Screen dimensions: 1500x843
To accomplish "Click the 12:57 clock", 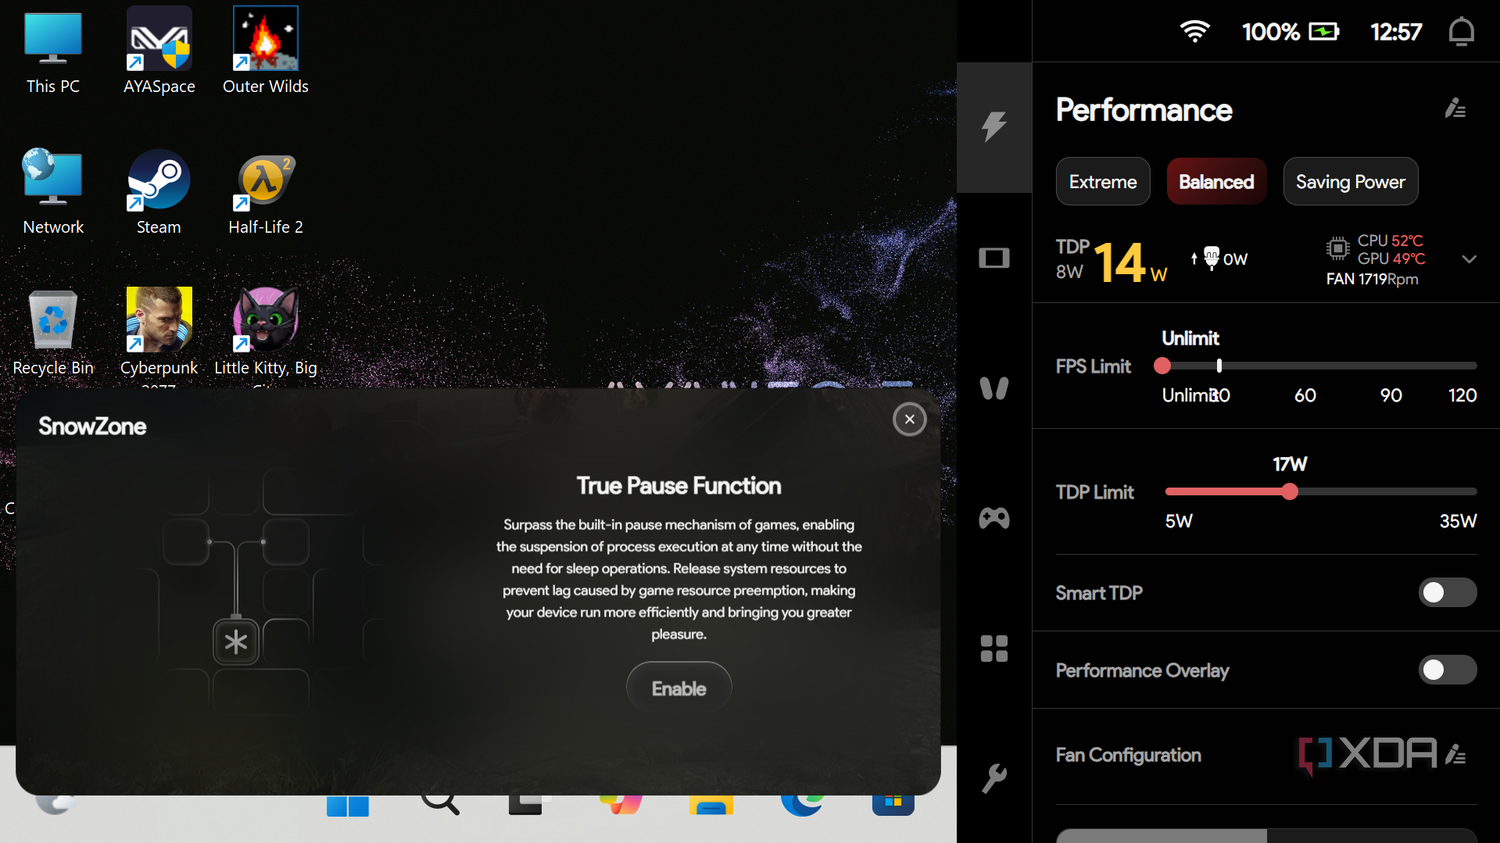I will tap(1395, 32).
